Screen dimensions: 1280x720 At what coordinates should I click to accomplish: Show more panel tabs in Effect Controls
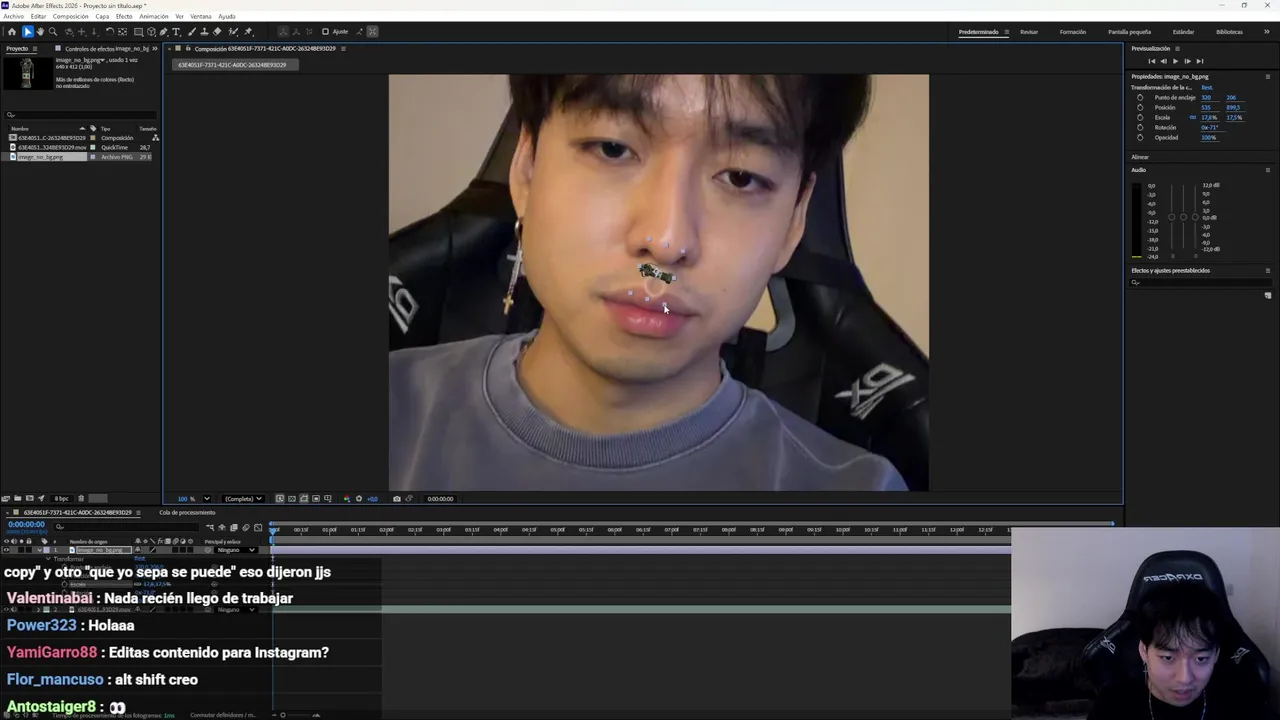(154, 48)
